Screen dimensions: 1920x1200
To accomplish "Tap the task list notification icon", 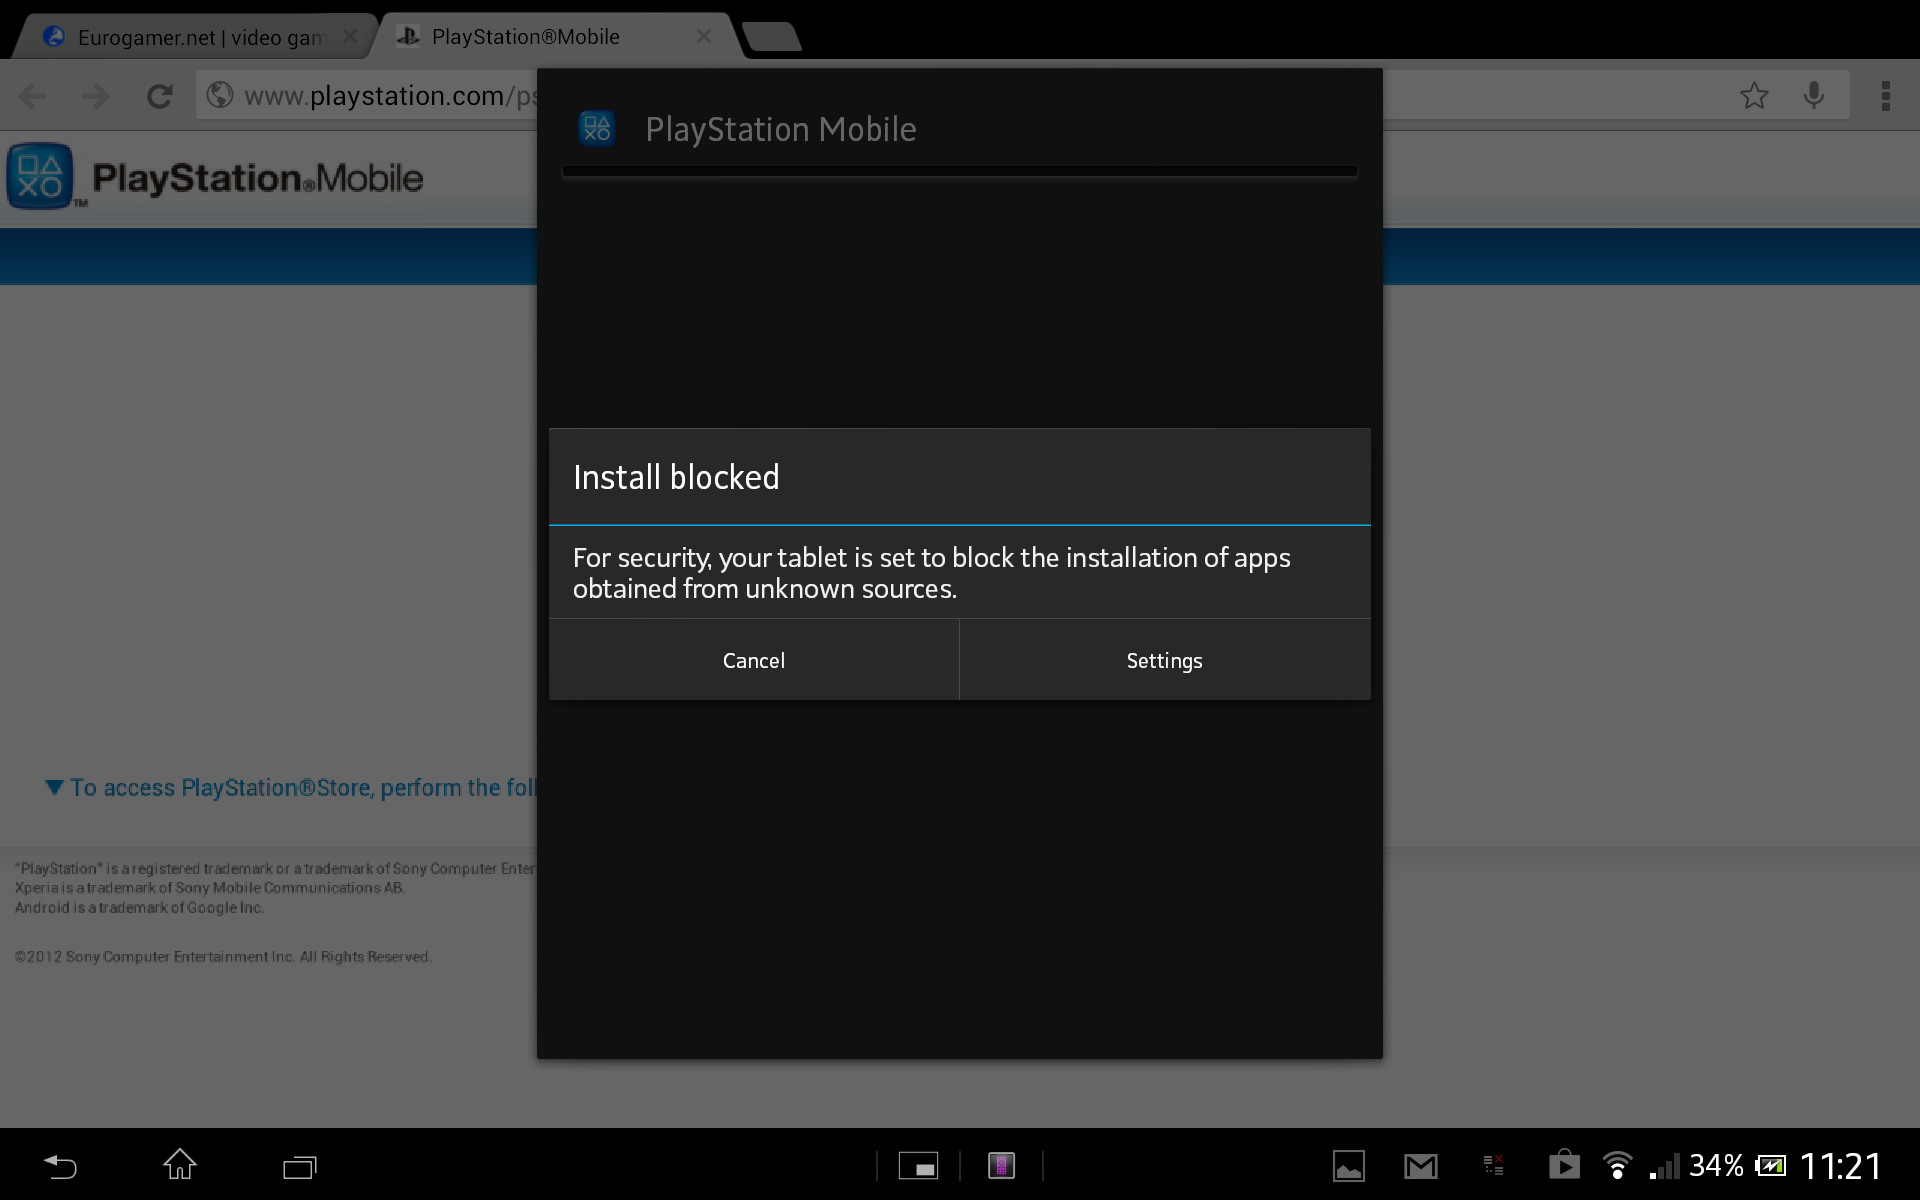I will point(1493,1166).
